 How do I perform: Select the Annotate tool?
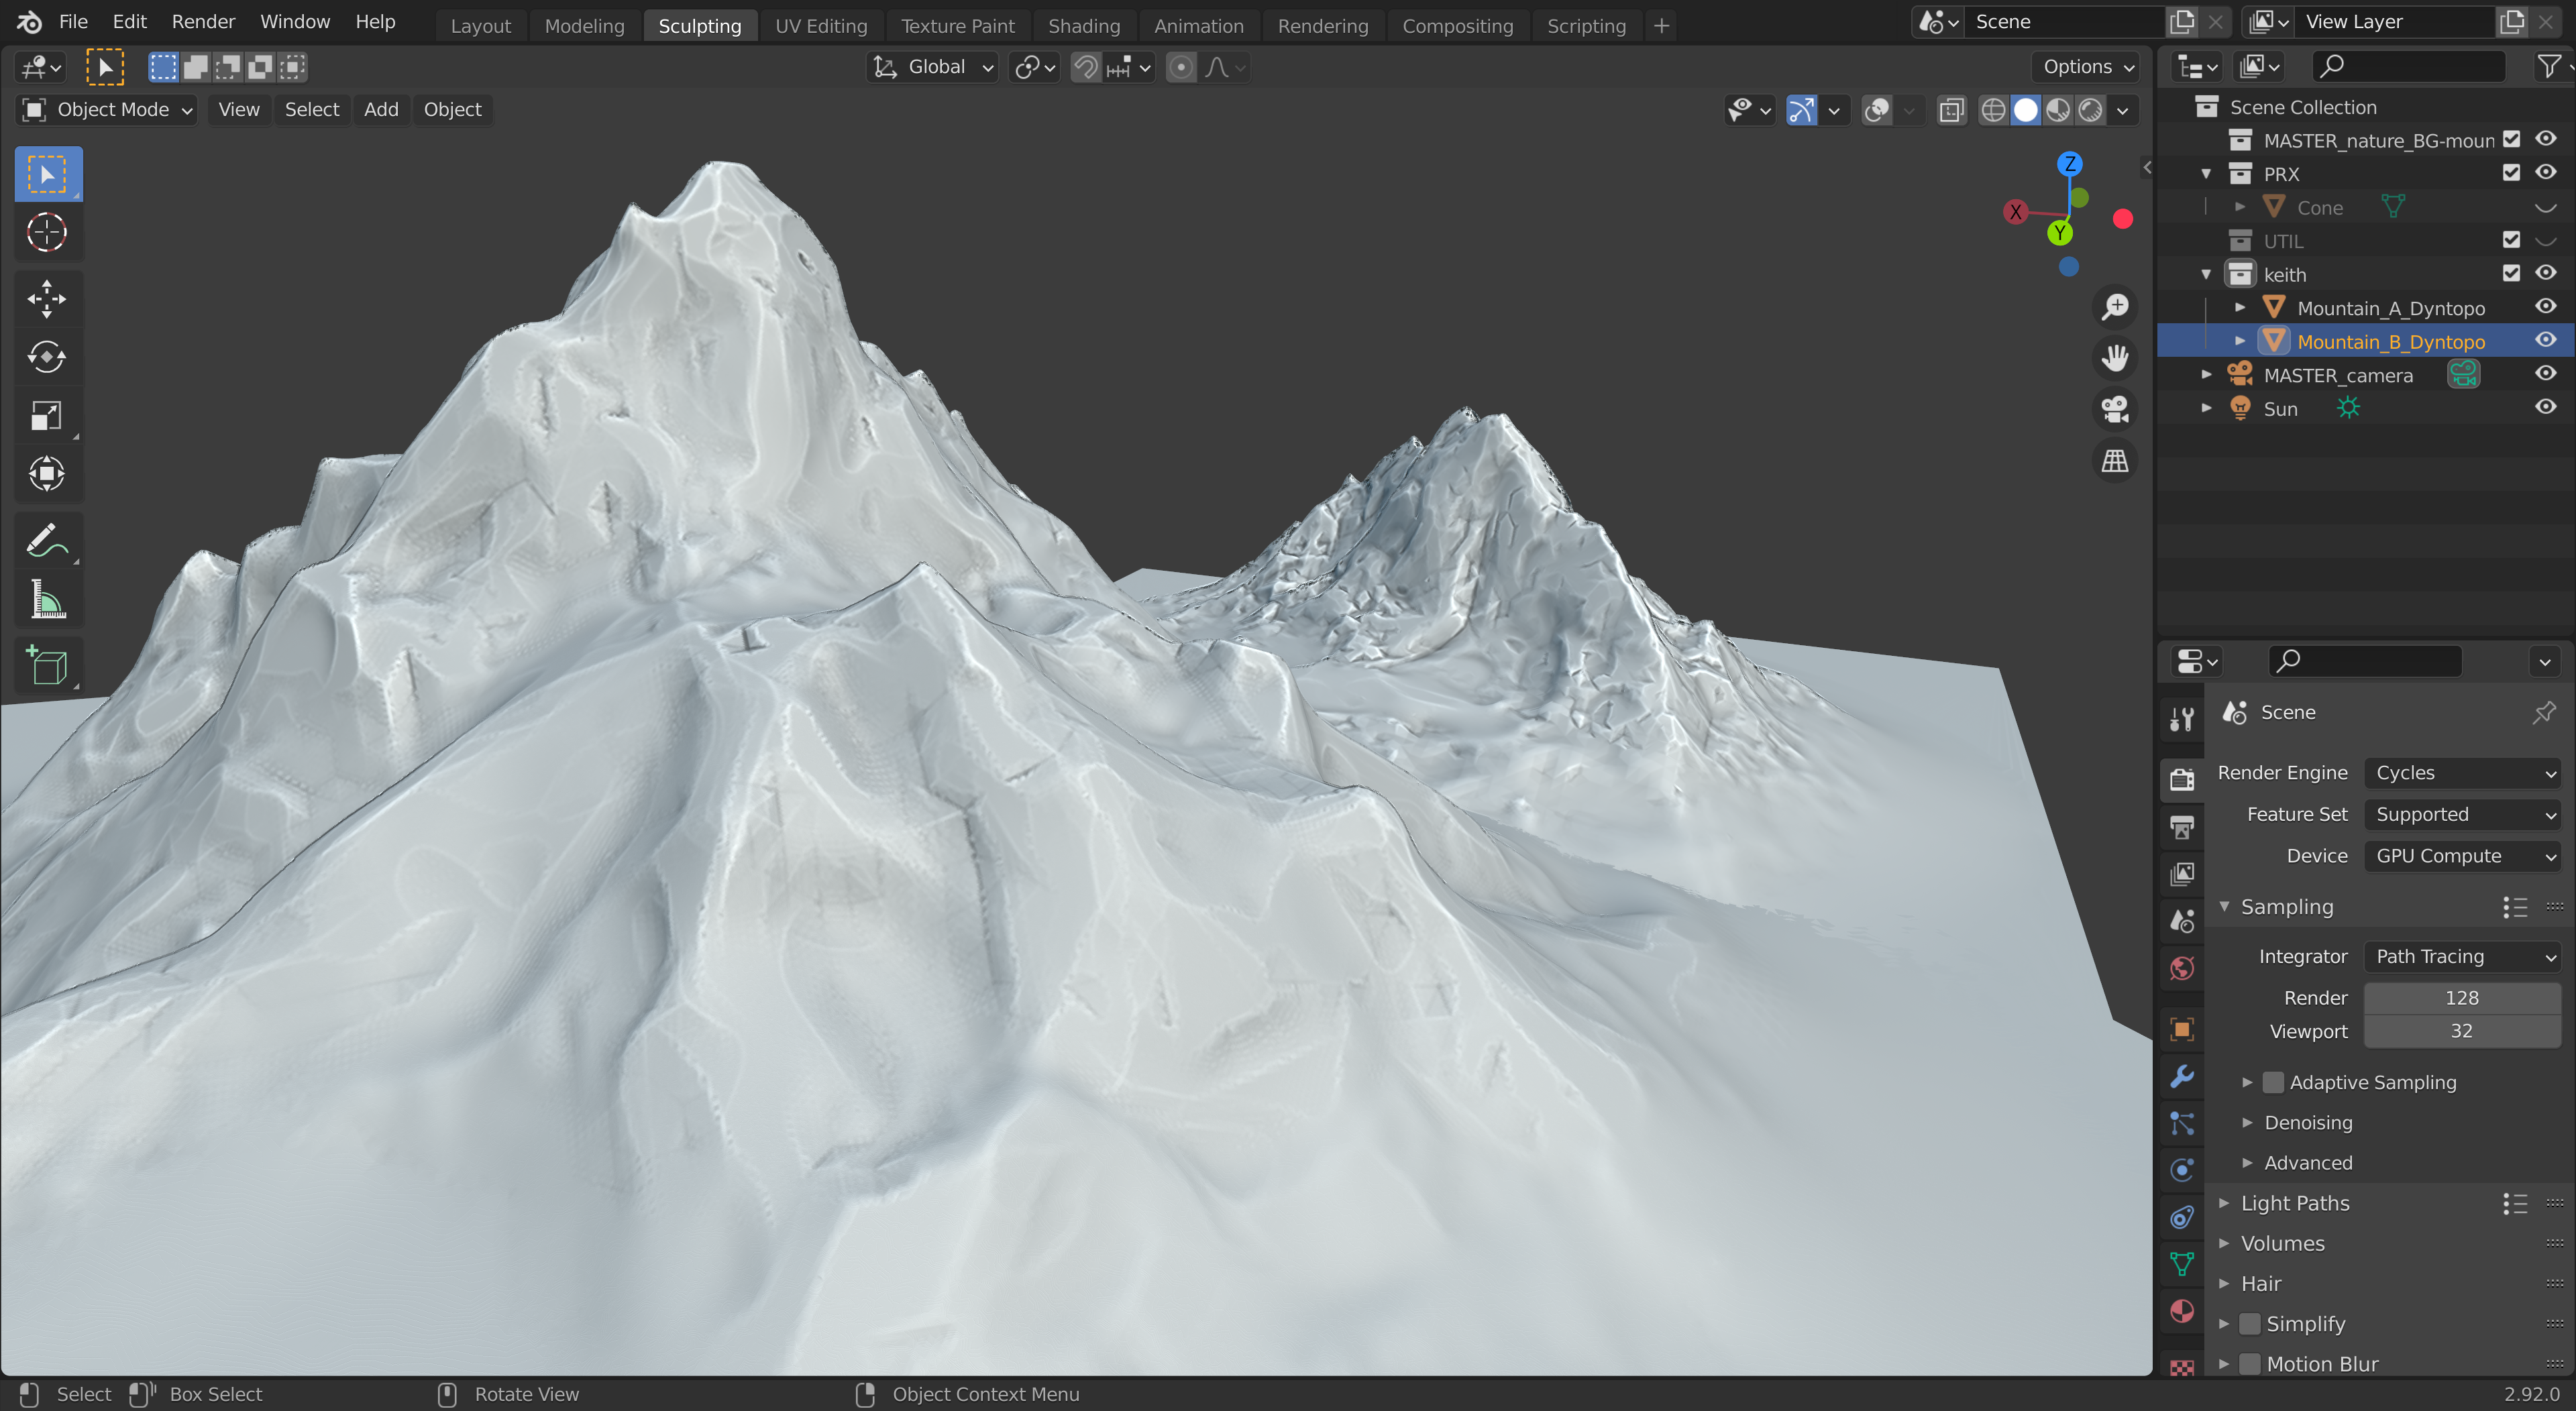[x=45, y=541]
